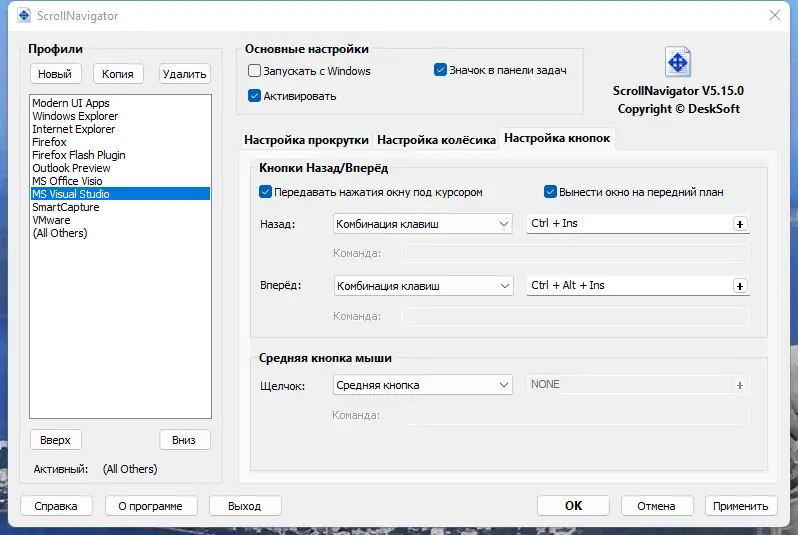Click the ScrollNavigator logo above the version text
This screenshot has height=535, width=798.
click(677, 62)
